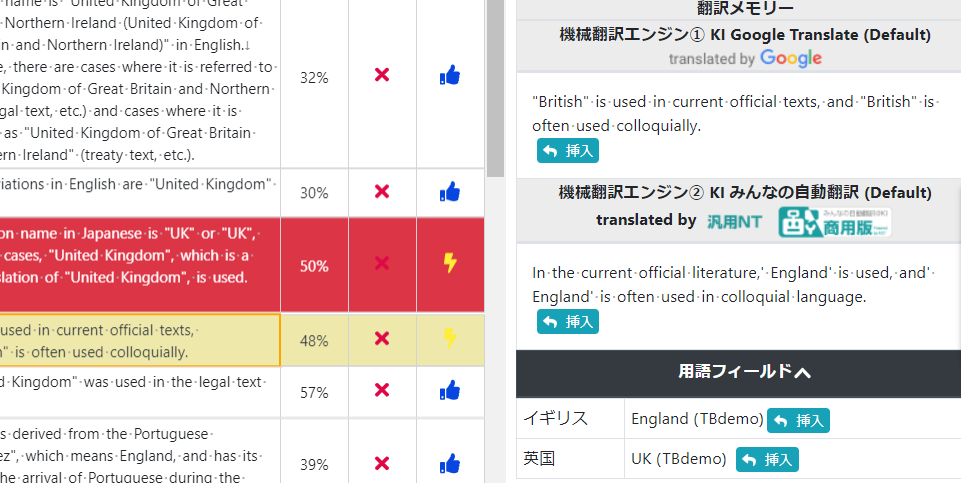Click the thumbs-up icon in the 57% row
Screen dimensions: 961x483
[450, 390]
